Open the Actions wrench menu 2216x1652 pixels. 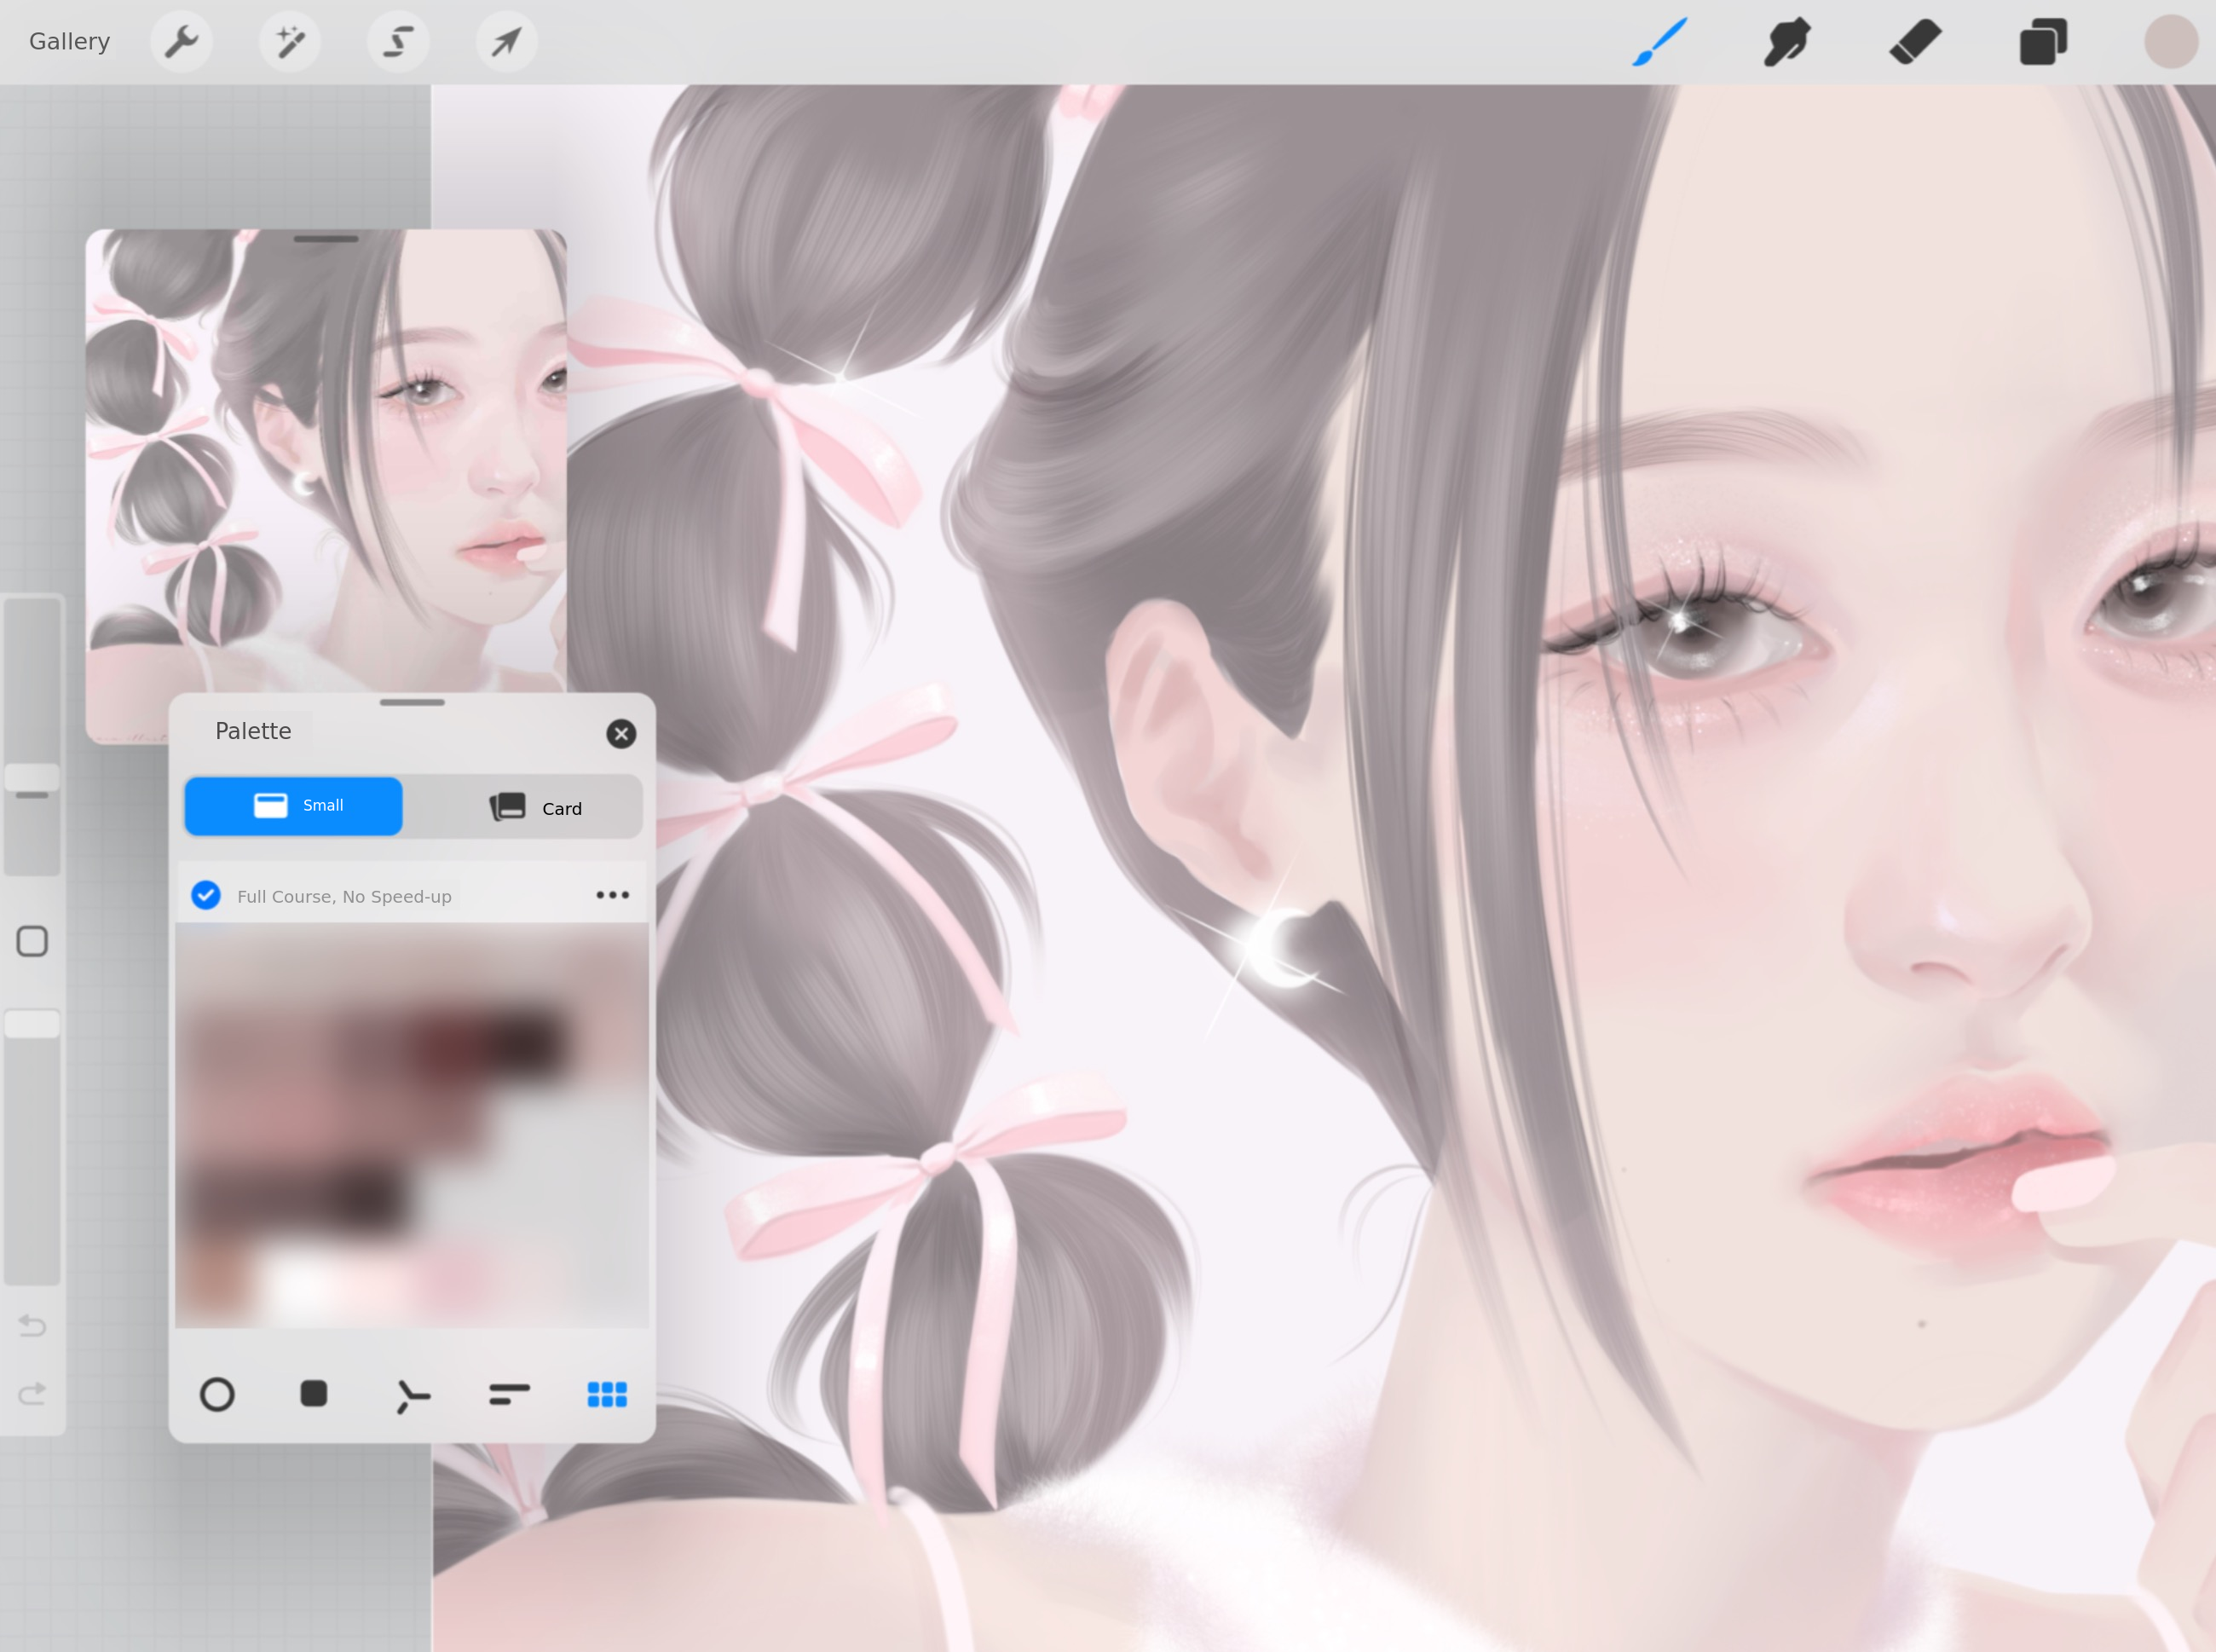tap(181, 42)
